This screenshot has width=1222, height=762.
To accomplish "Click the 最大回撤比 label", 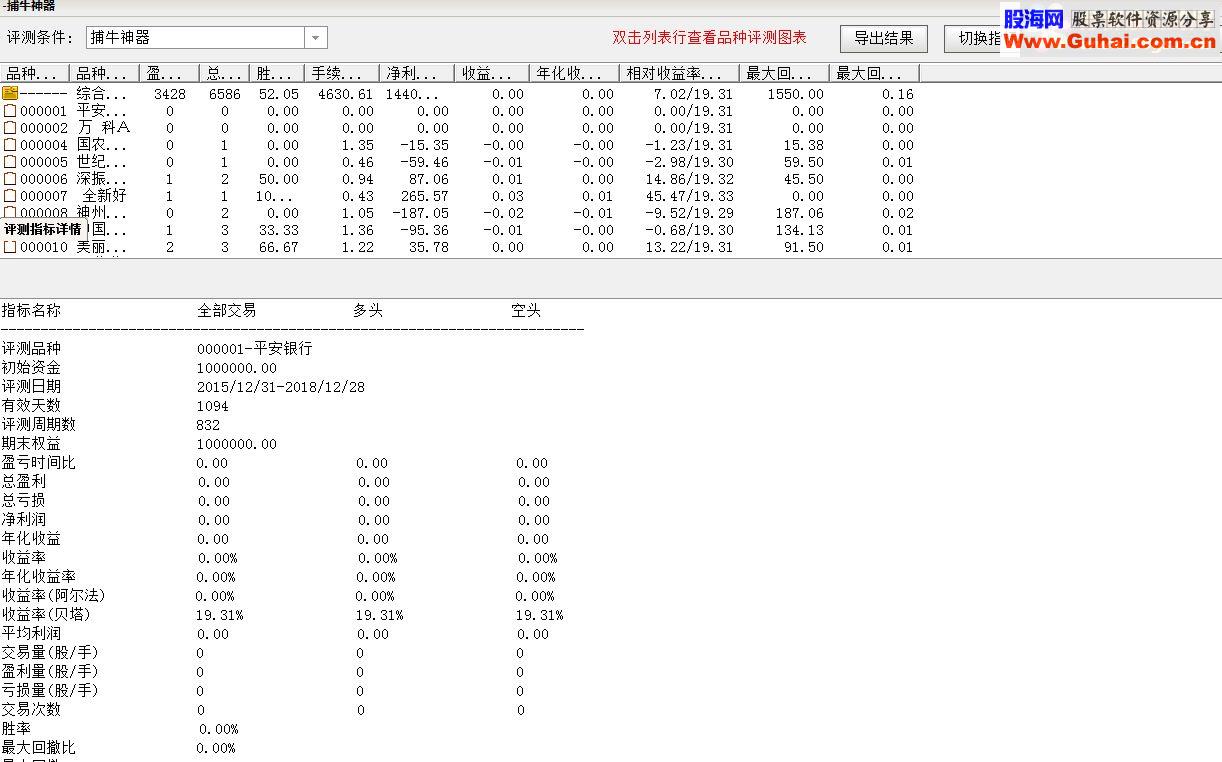I will pyautogui.click(x=38, y=747).
